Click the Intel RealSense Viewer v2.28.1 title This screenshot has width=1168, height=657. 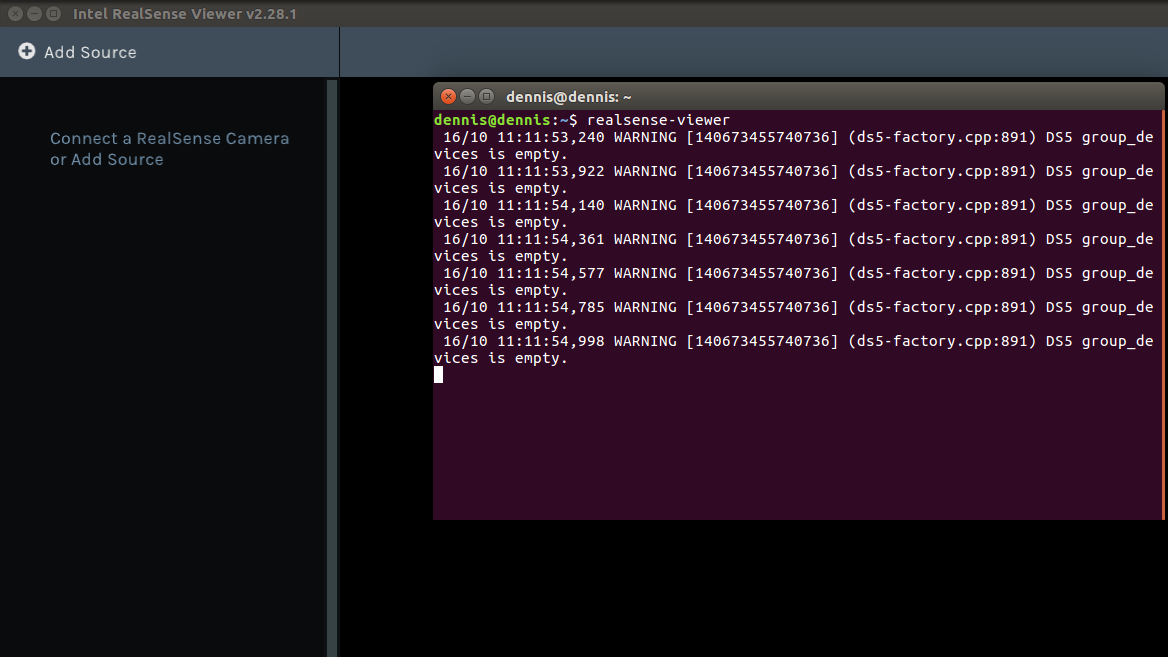(185, 14)
